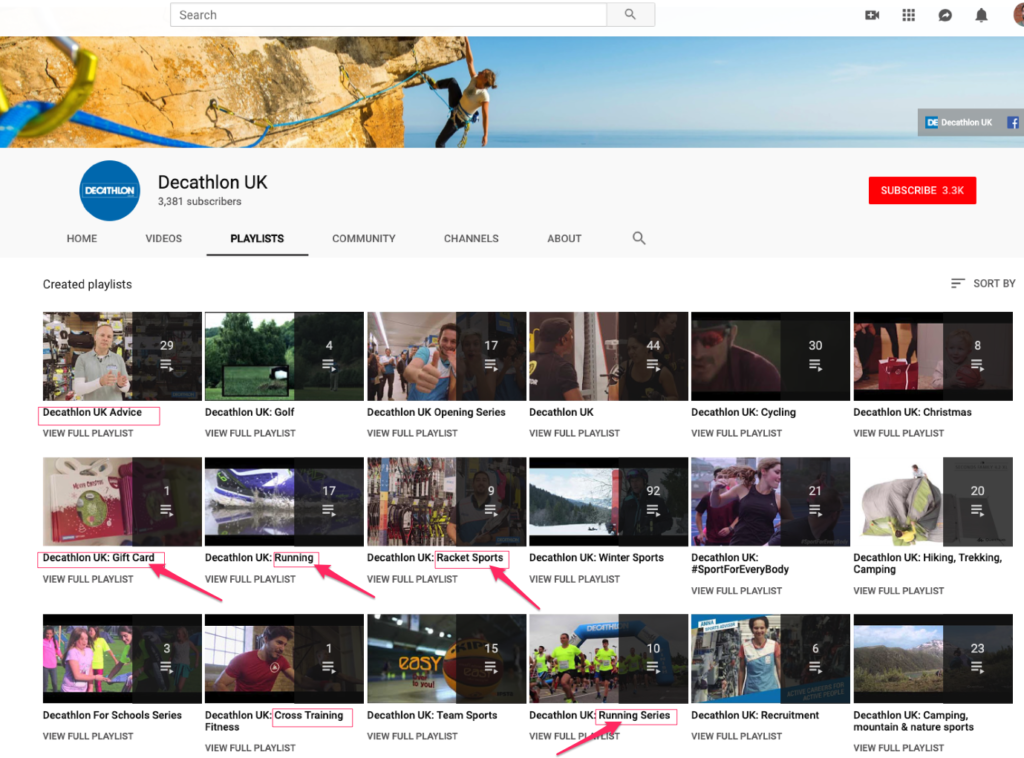Click playlist queue icon on Golf thumbnail
The width and height of the screenshot is (1024, 758).
(328, 364)
